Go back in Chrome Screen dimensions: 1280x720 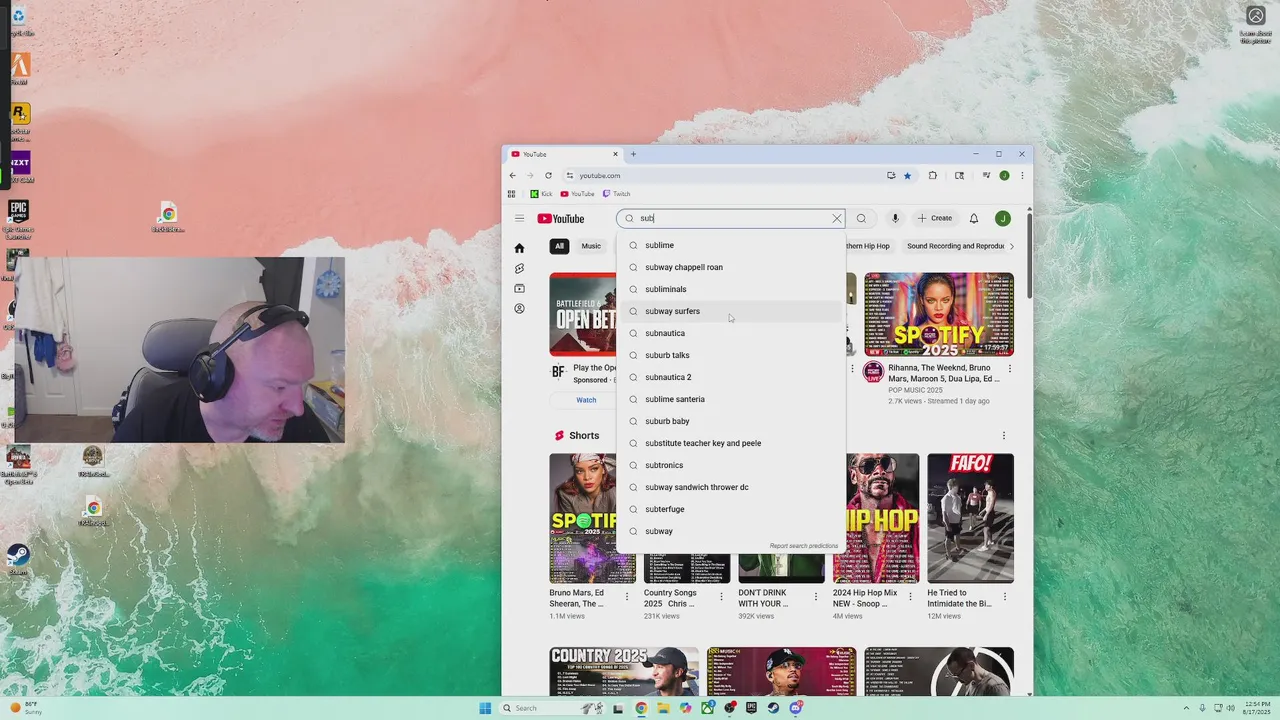513,175
